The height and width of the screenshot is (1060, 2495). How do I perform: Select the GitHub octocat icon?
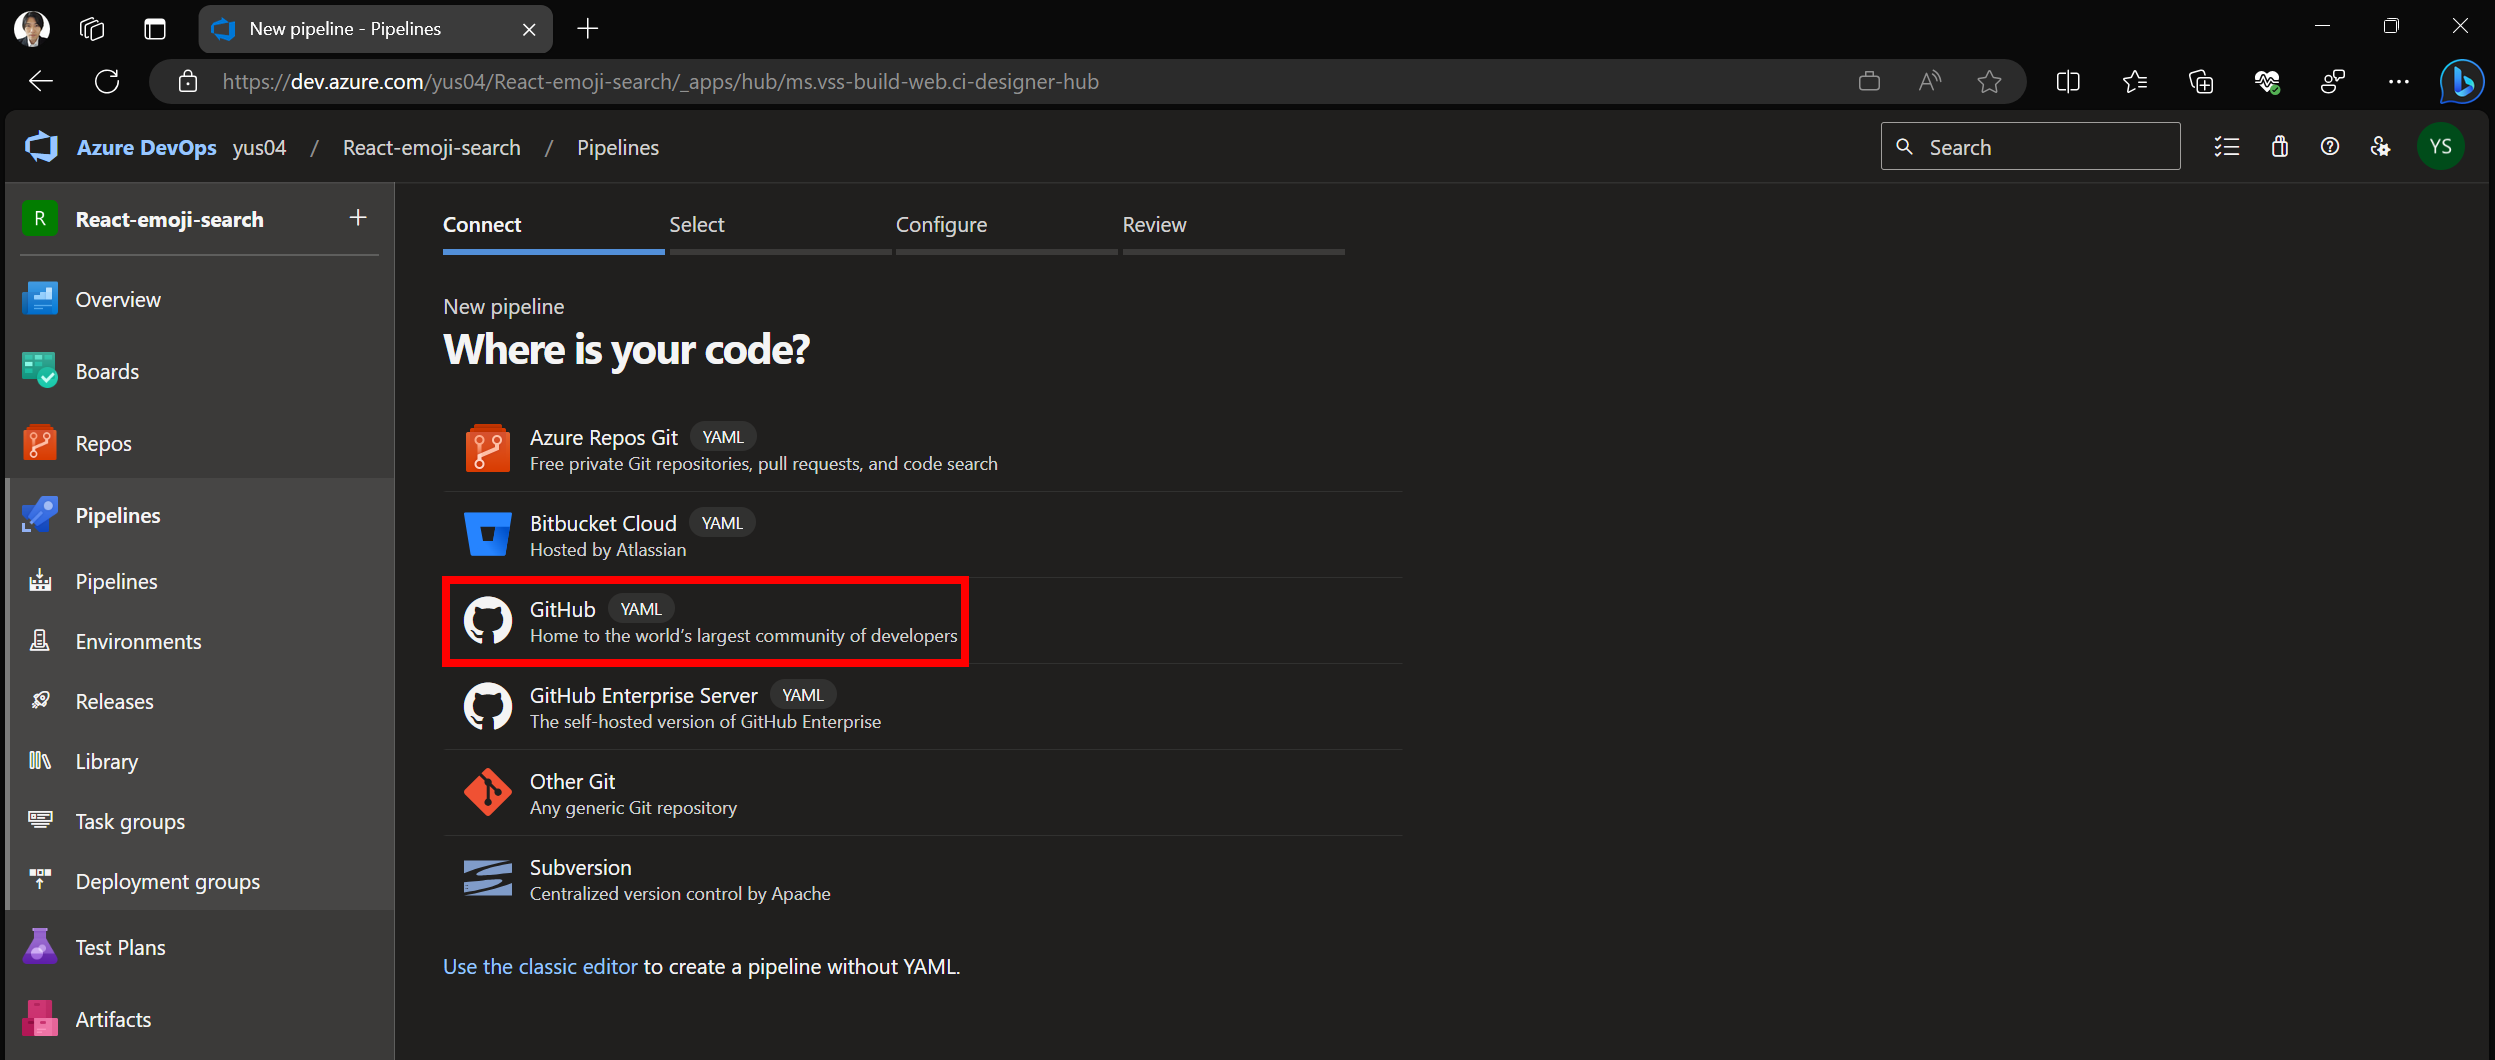click(x=488, y=621)
